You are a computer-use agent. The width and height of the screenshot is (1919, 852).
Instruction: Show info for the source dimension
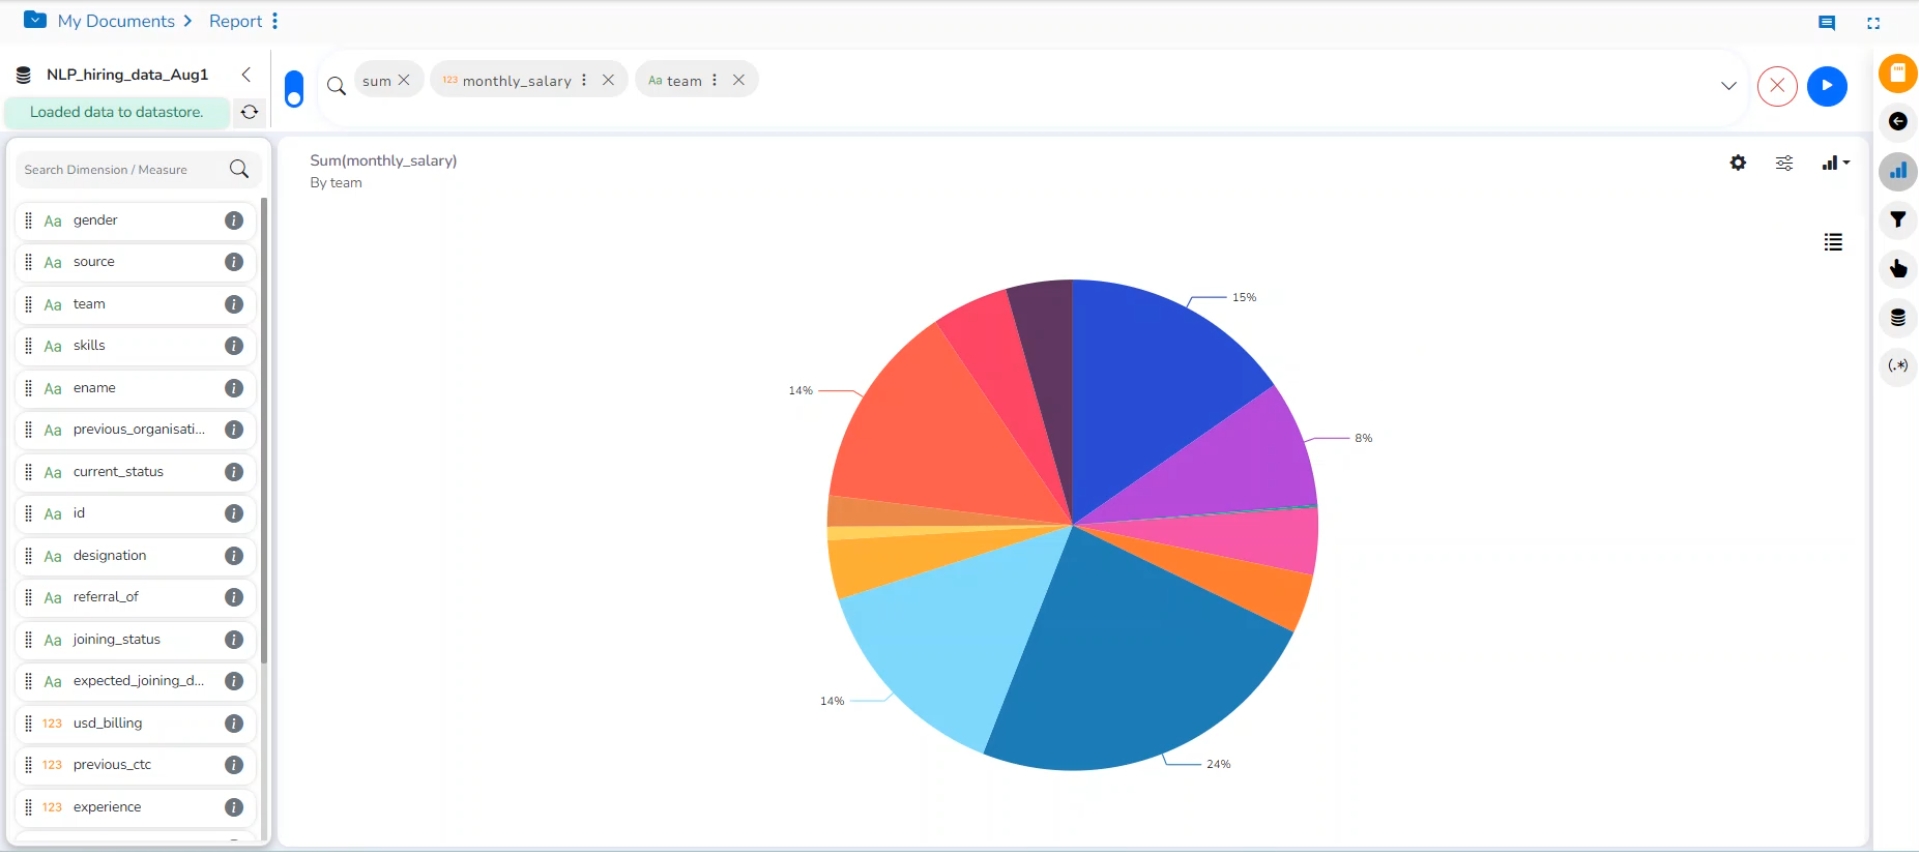click(234, 262)
